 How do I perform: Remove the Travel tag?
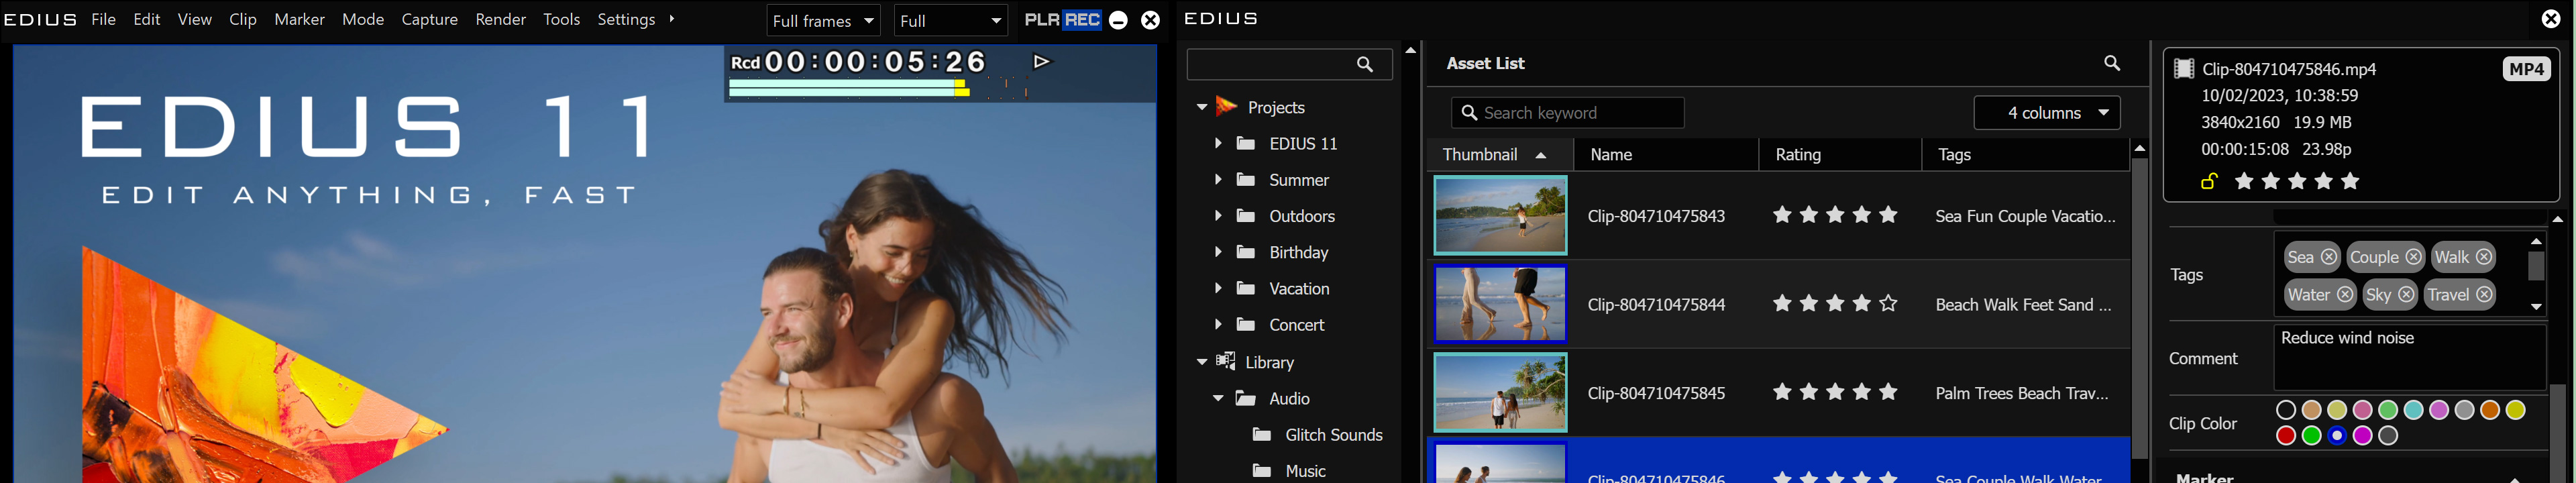2484,295
